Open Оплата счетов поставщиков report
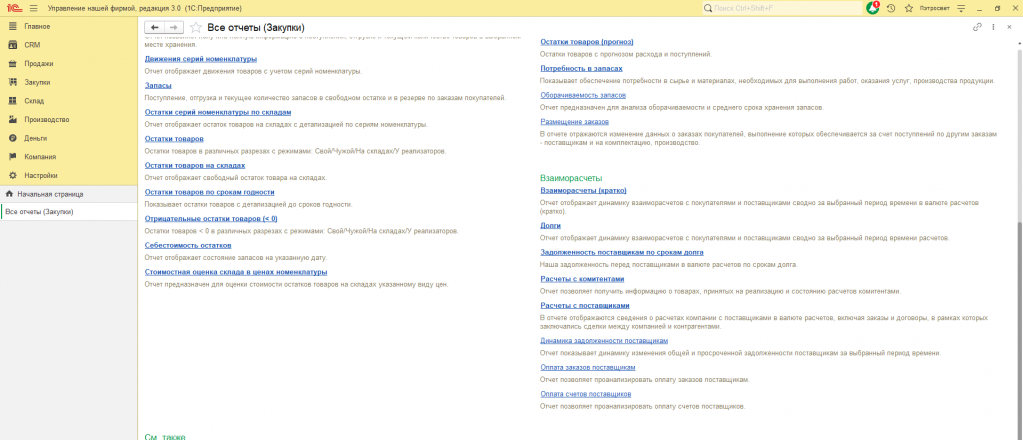 click(585, 394)
